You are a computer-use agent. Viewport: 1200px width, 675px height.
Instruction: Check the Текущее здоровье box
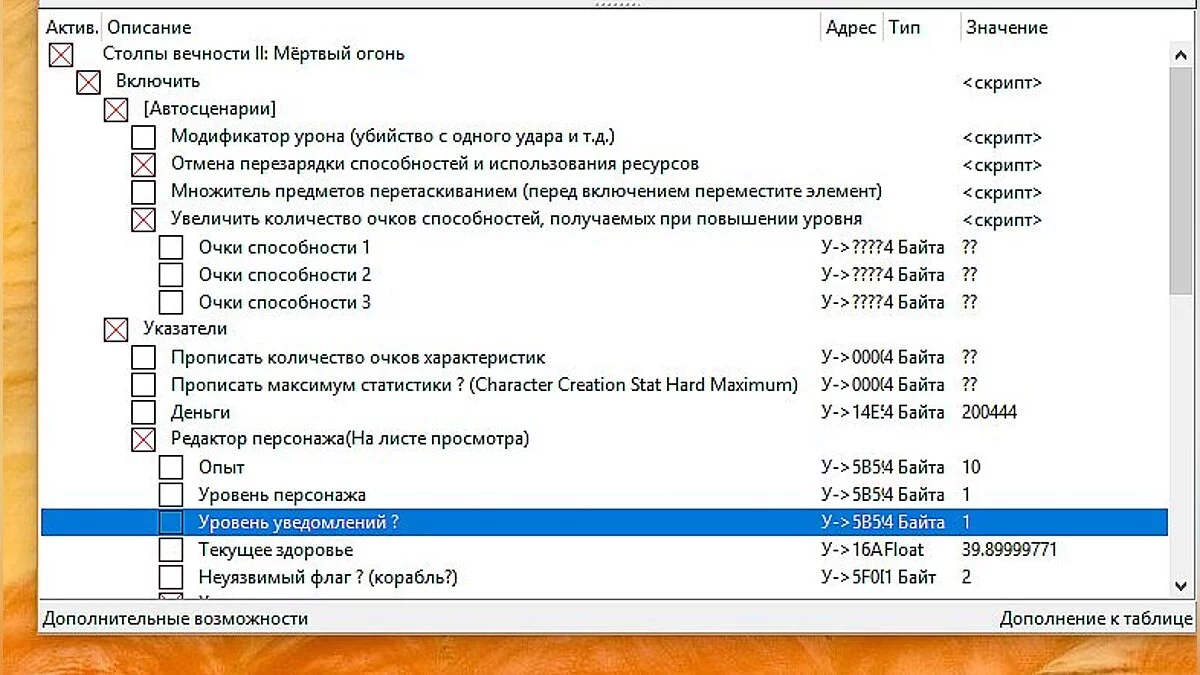click(171, 550)
